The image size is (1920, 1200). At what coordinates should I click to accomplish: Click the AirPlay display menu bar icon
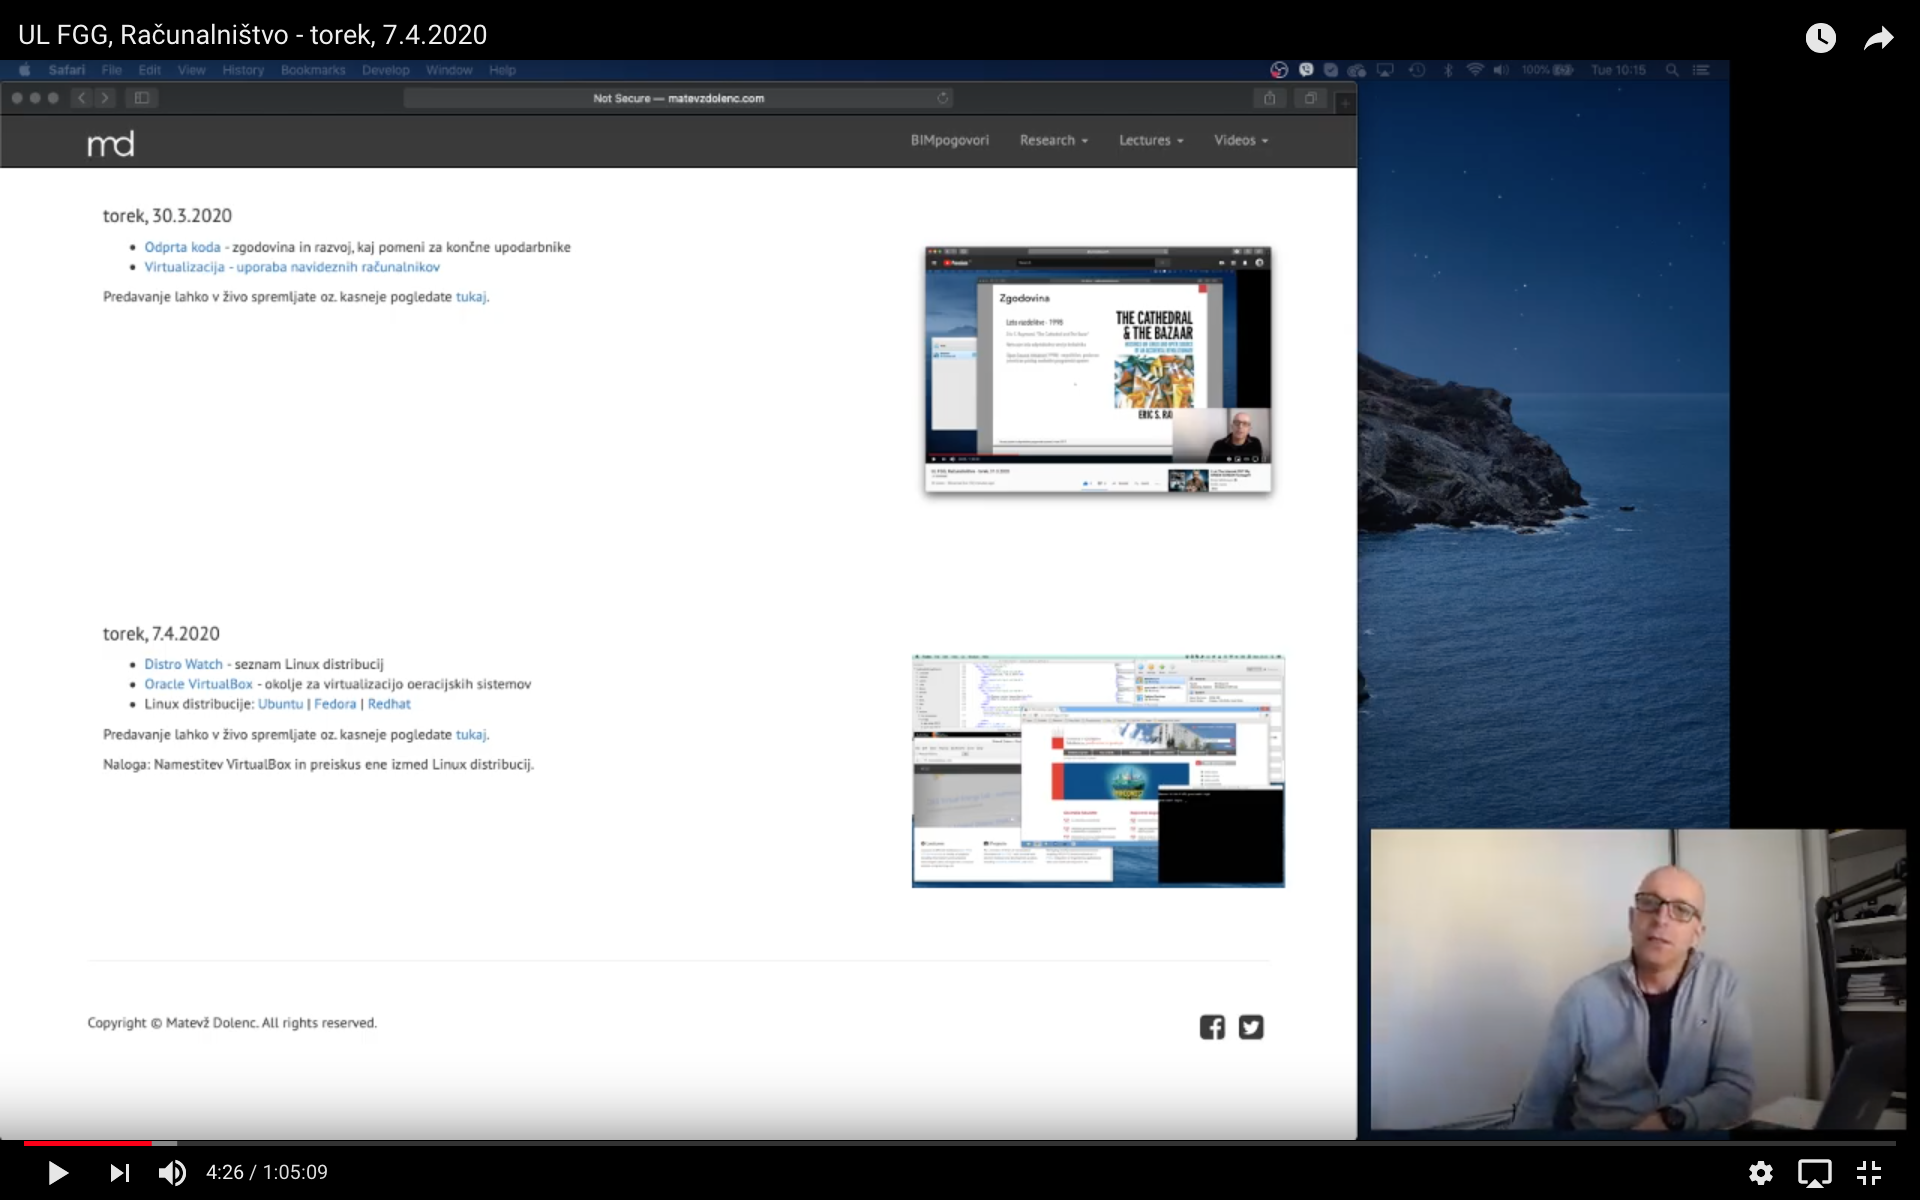point(1386,70)
